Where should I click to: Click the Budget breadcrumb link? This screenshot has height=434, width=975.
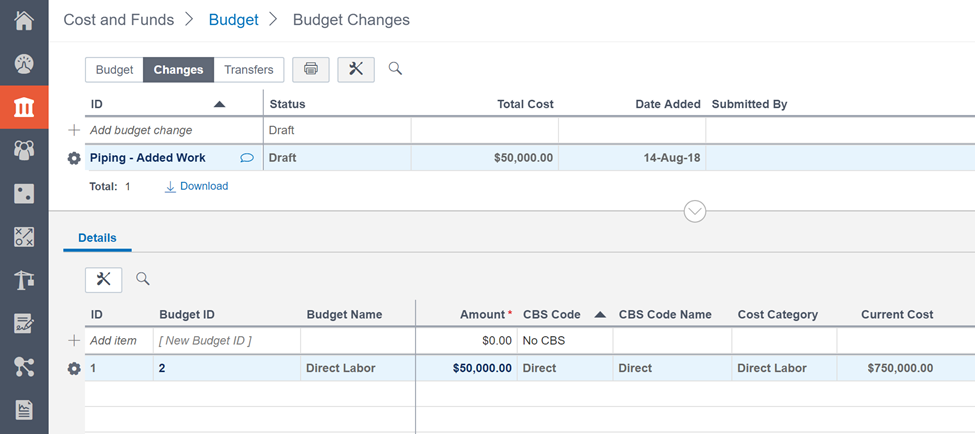click(x=233, y=20)
